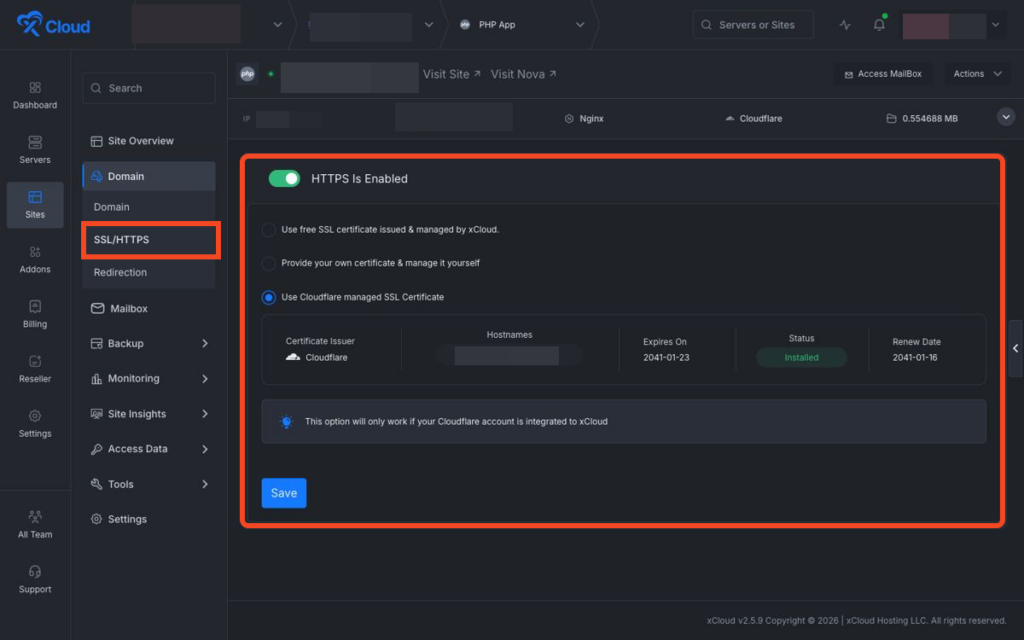Open the SSL/HTTPS submenu entry
1024x640 pixels.
pos(150,240)
